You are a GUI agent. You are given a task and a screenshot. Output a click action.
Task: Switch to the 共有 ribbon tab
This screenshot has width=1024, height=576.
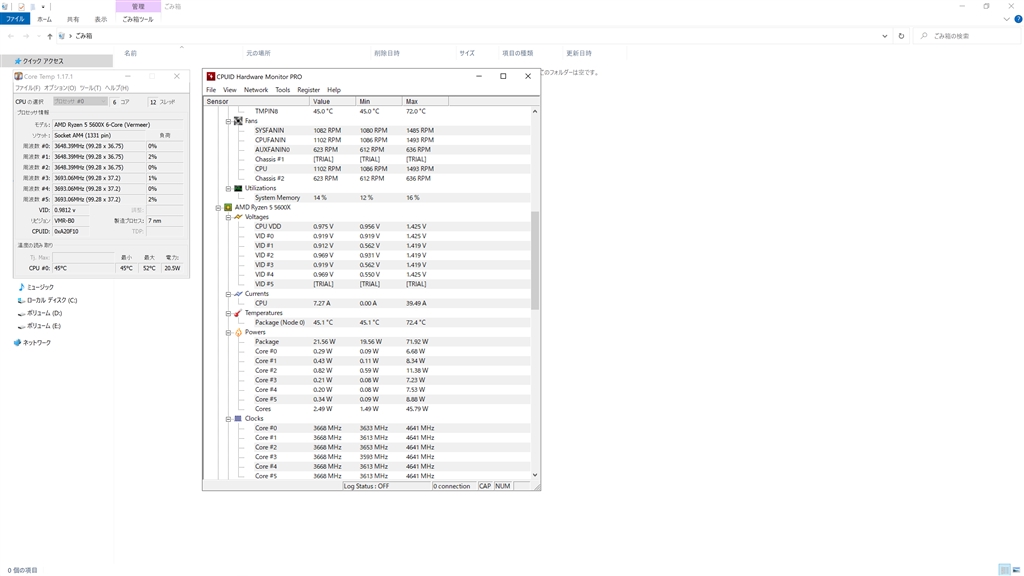[73, 20]
